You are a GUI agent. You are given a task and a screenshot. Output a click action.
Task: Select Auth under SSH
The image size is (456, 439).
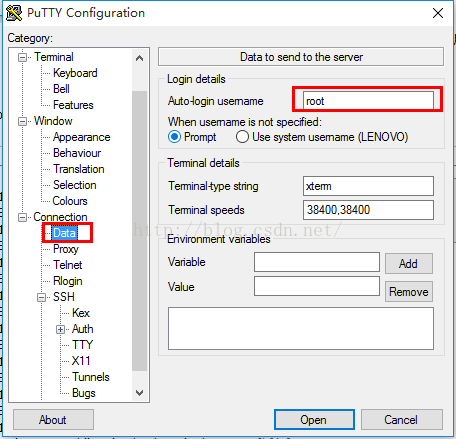(x=83, y=329)
